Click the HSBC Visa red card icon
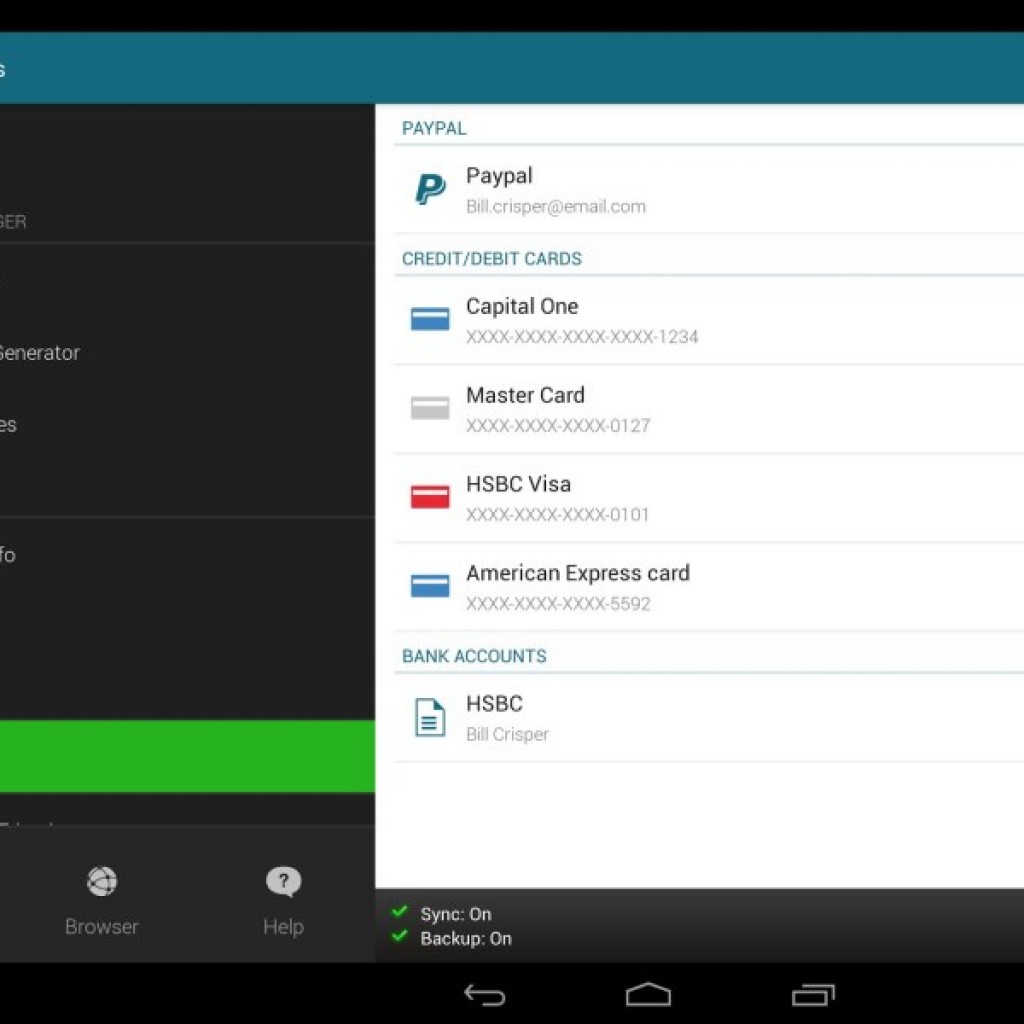 (x=430, y=497)
